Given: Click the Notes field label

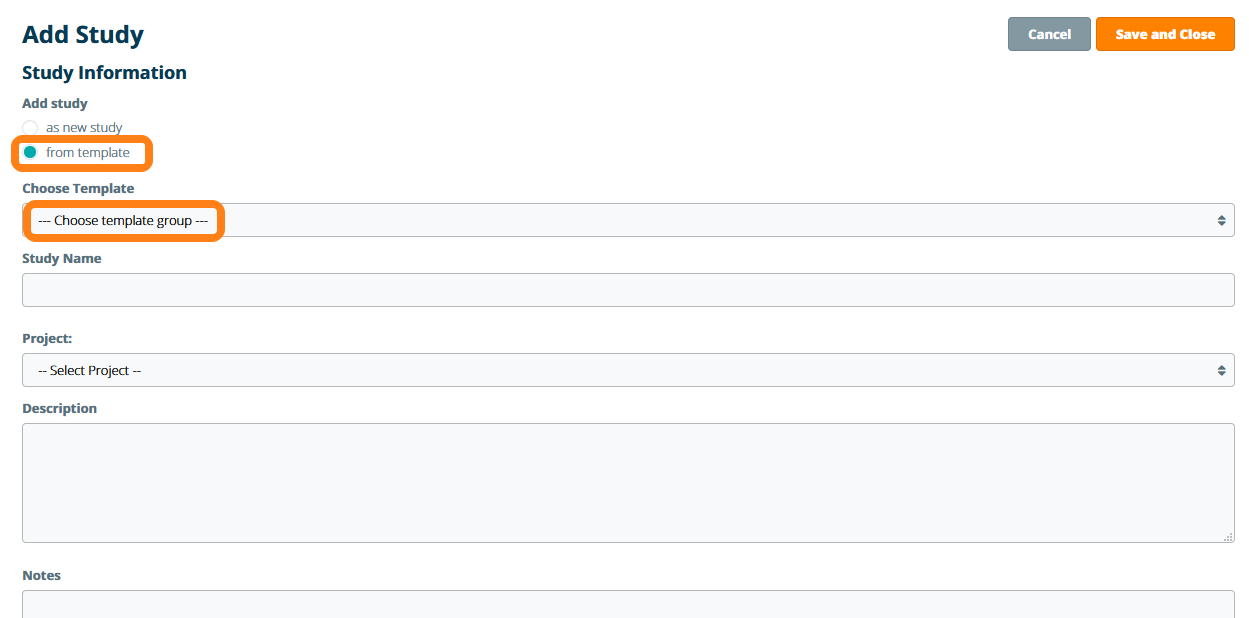Looking at the screenshot, I should pyautogui.click(x=42, y=575).
